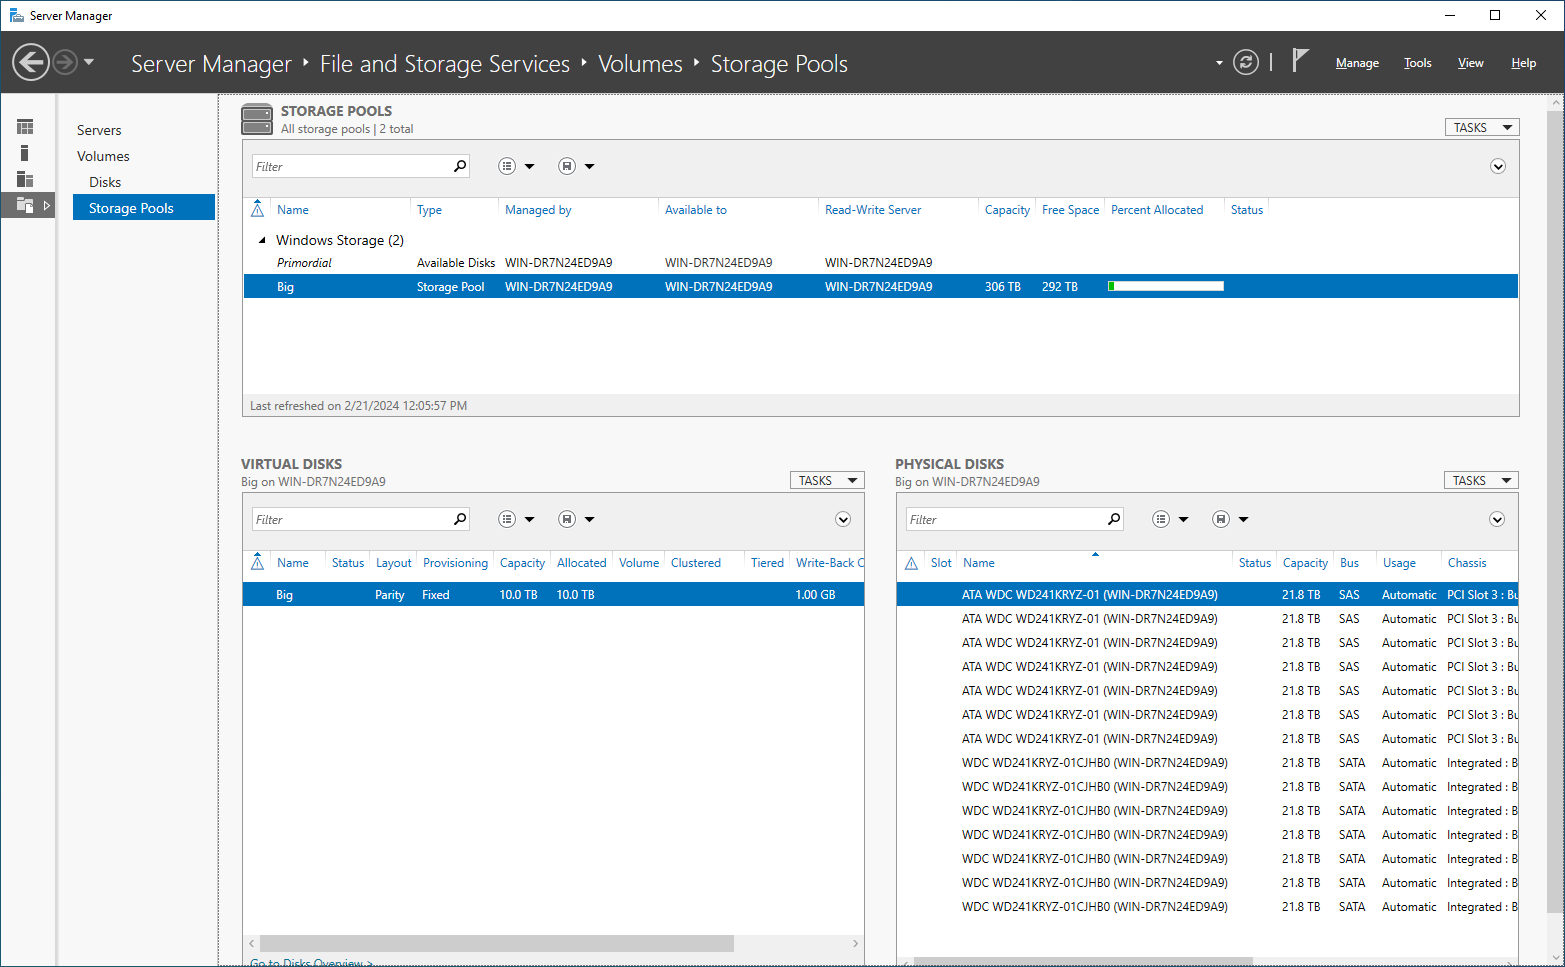The image size is (1565, 967).
Task: Sort storage pools by Percent Allocated column
Action: tap(1157, 210)
